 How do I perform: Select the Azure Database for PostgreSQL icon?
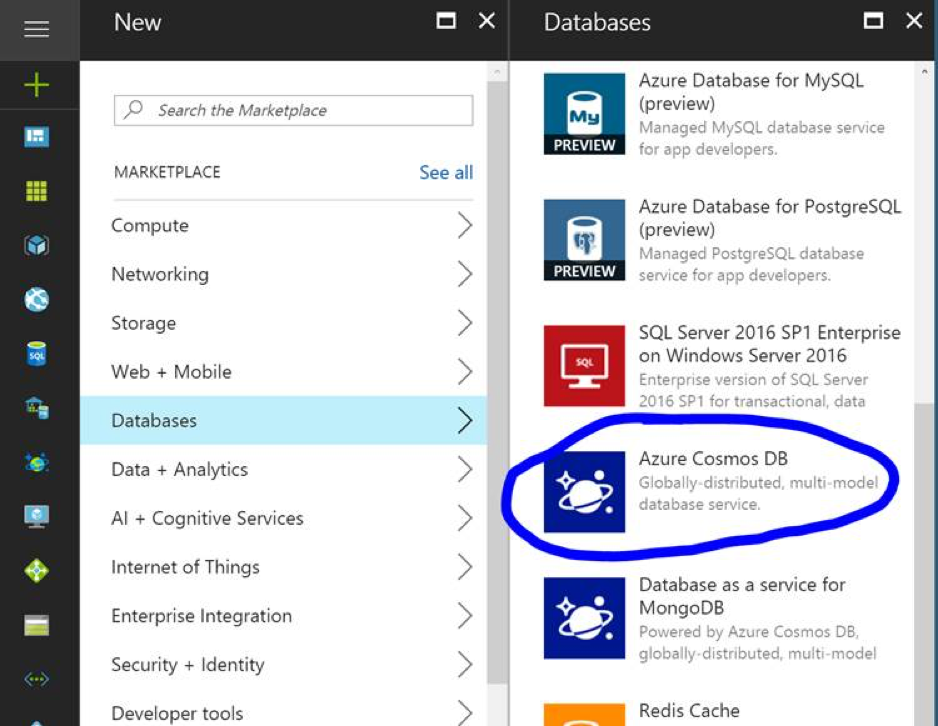tap(584, 240)
